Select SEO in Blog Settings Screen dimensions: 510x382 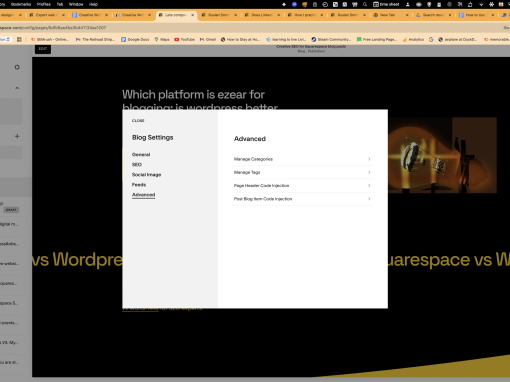tap(137, 165)
